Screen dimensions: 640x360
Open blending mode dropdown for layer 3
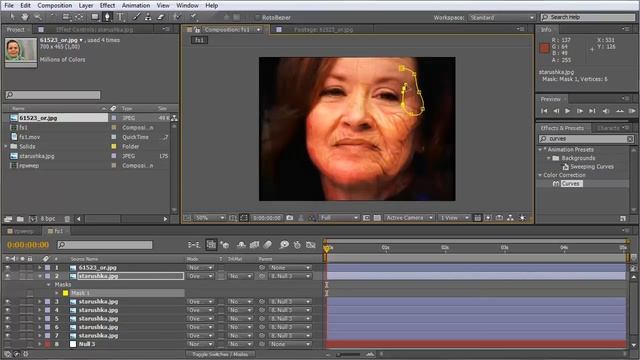click(x=200, y=302)
